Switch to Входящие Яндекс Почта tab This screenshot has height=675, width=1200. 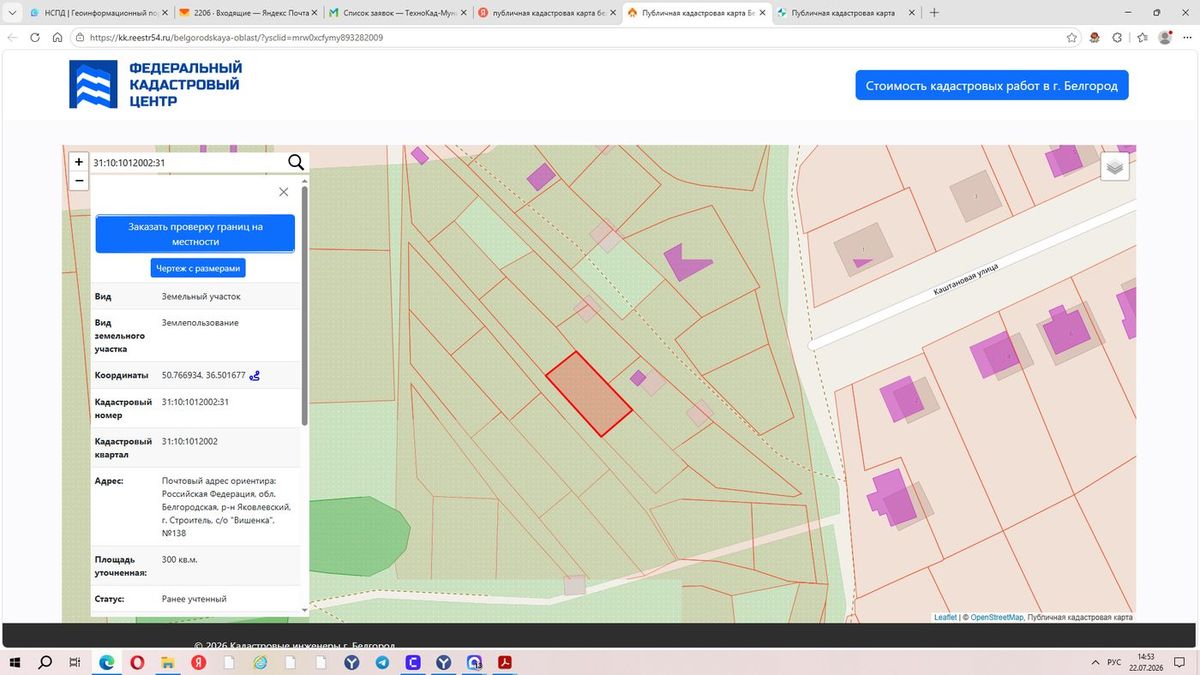click(x=247, y=13)
